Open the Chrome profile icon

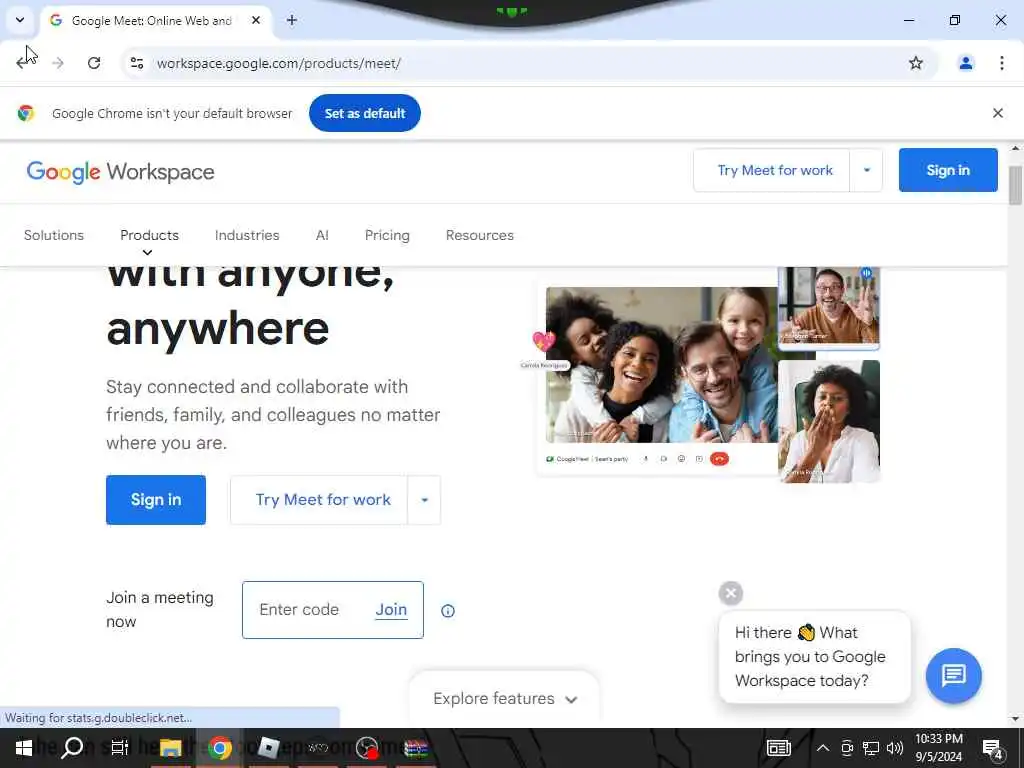[965, 63]
